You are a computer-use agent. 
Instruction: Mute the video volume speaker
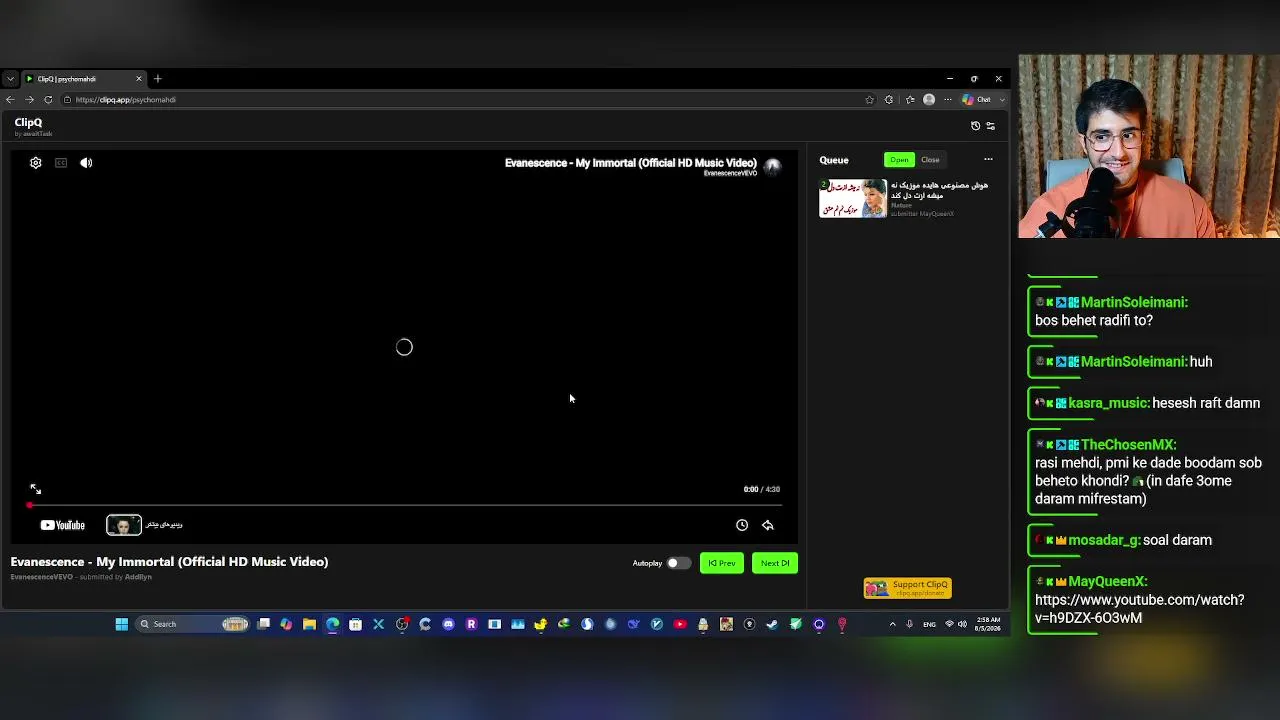(86, 163)
